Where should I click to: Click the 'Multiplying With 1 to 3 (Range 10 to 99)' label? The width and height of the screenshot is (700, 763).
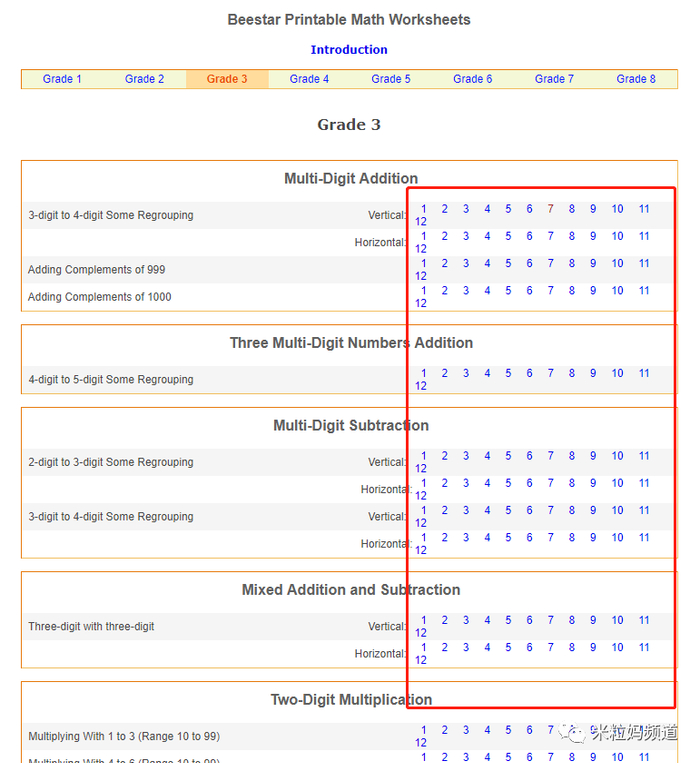[124, 737]
